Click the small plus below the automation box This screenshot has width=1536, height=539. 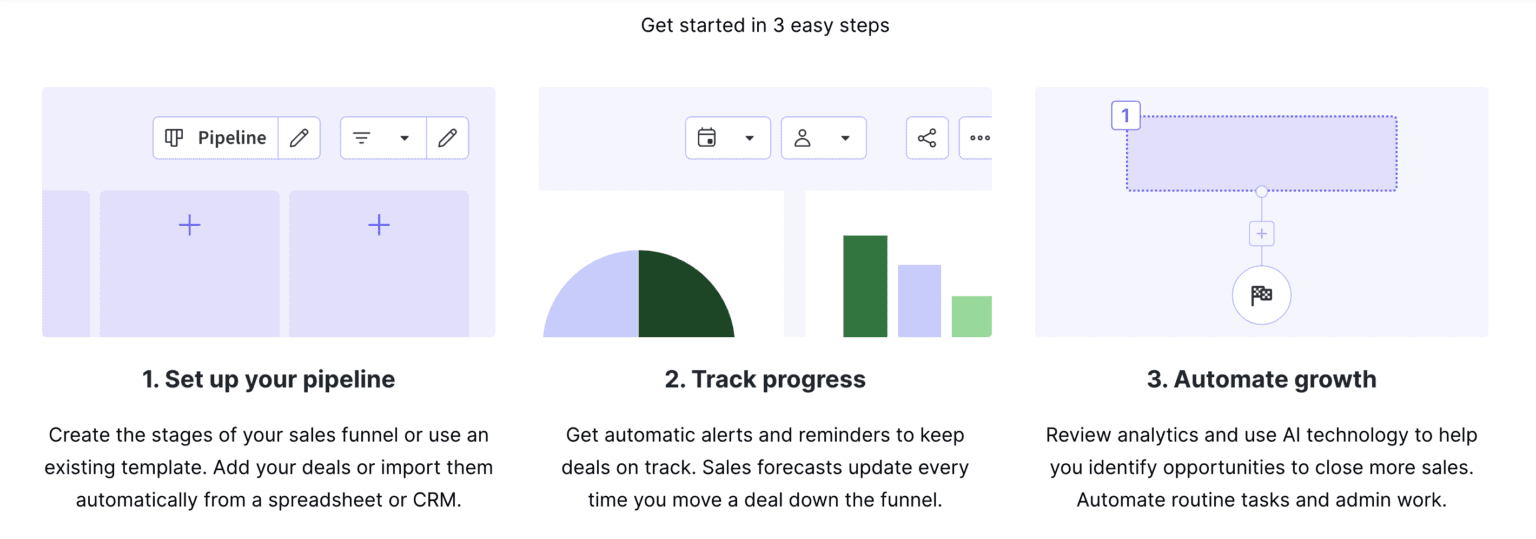tap(1261, 234)
